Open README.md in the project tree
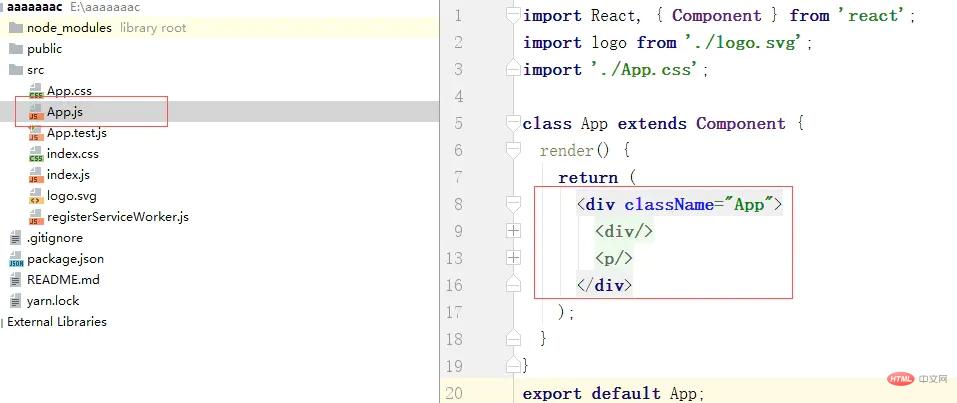This screenshot has width=957, height=403. [63, 280]
